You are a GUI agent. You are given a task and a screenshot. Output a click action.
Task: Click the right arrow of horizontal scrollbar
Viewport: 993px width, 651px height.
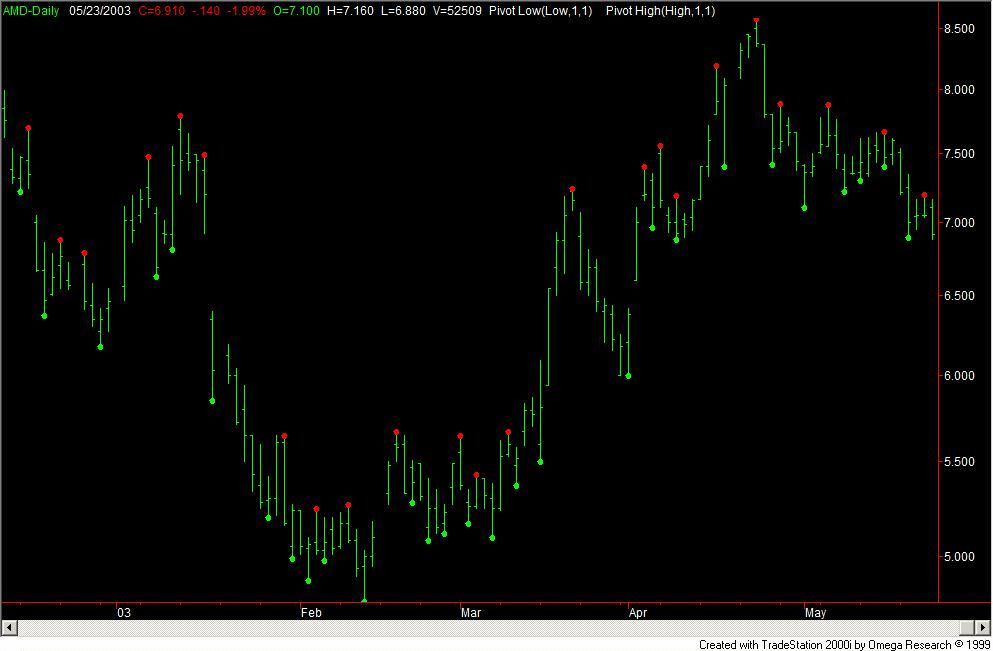point(984,628)
